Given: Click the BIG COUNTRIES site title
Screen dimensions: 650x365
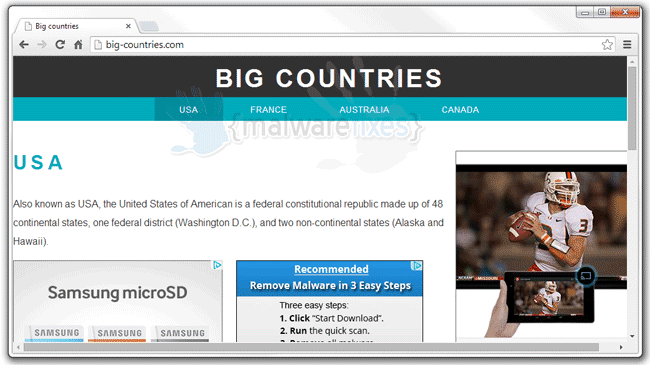Looking at the screenshot, I should (x=329, y=78).
